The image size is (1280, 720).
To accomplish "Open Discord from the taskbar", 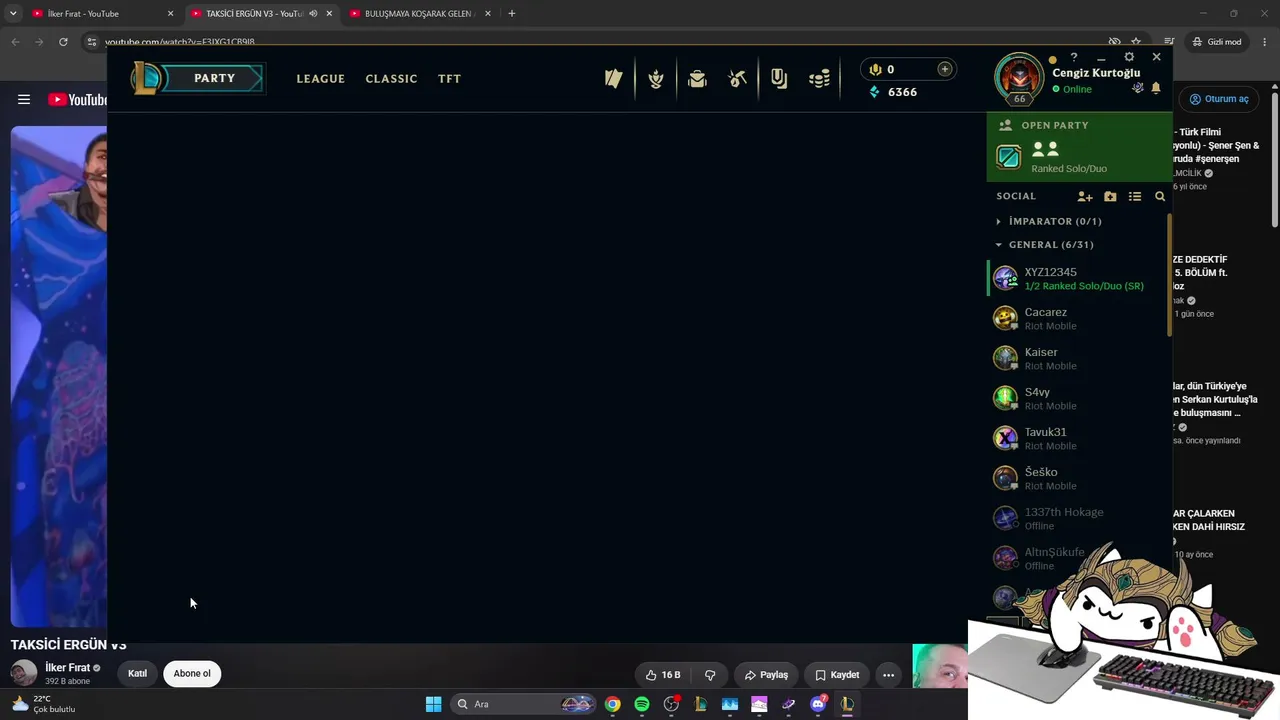I will tap(818, 704).
